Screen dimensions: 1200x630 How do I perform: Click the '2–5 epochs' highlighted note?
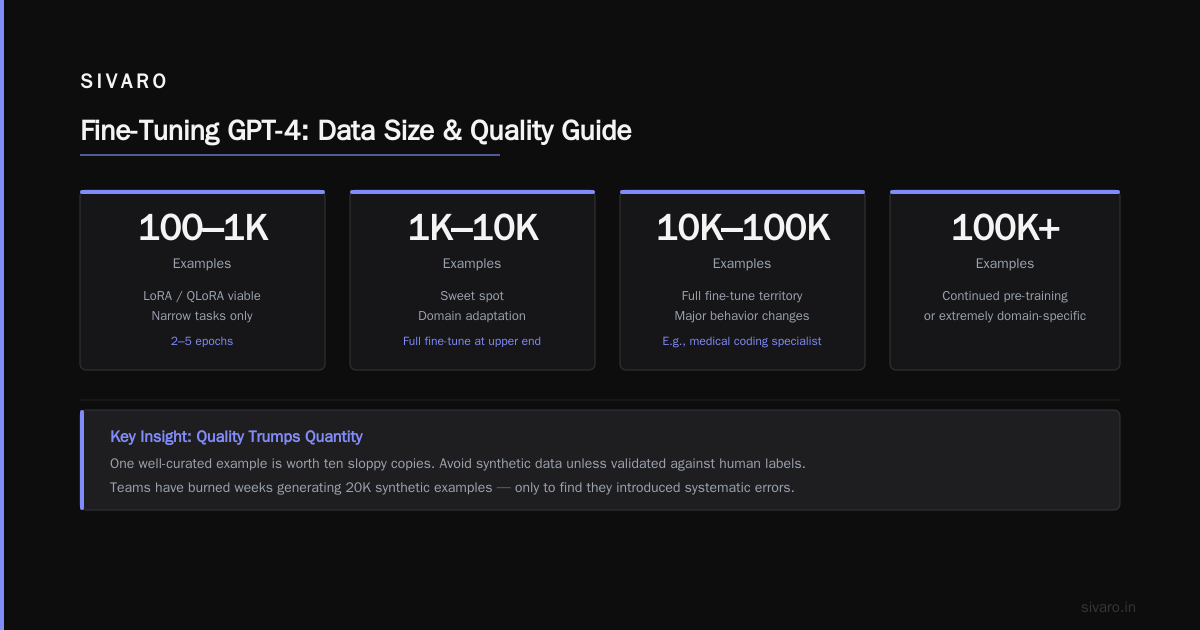(x=202, y=341)
